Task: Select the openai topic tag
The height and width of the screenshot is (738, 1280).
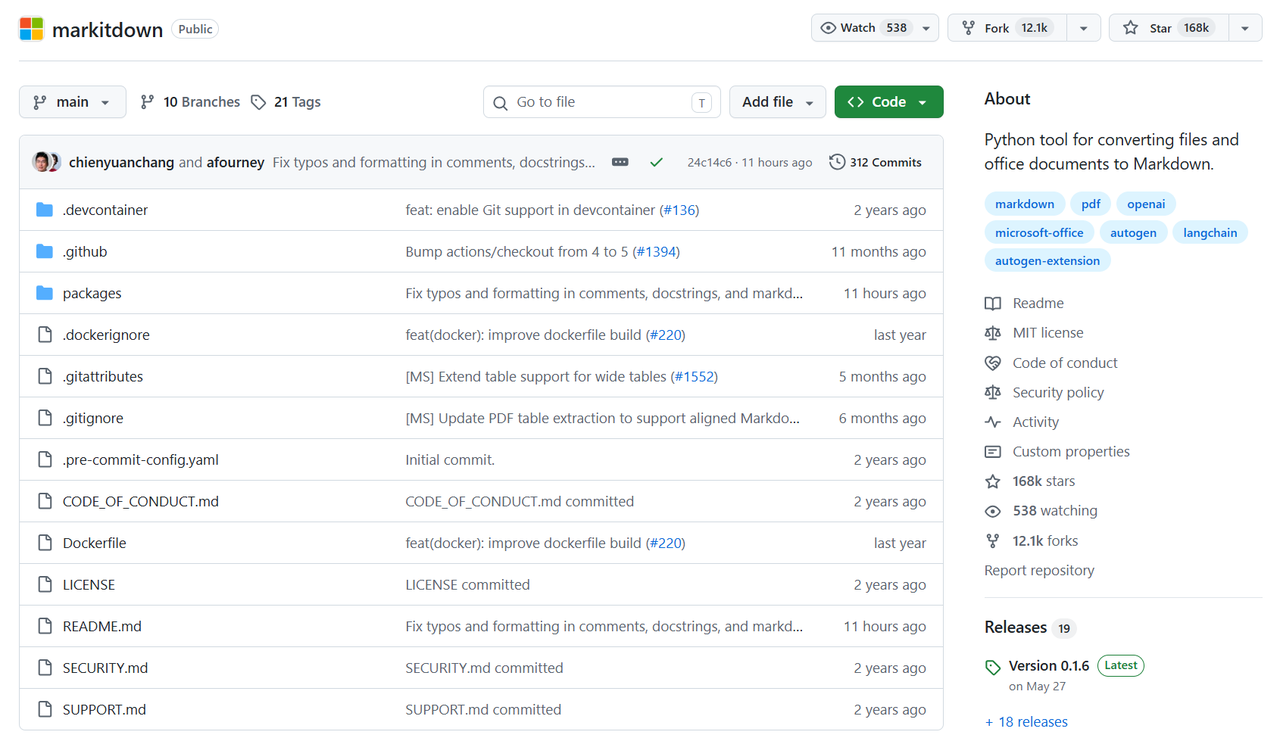Action: [x=1146, y=204]
